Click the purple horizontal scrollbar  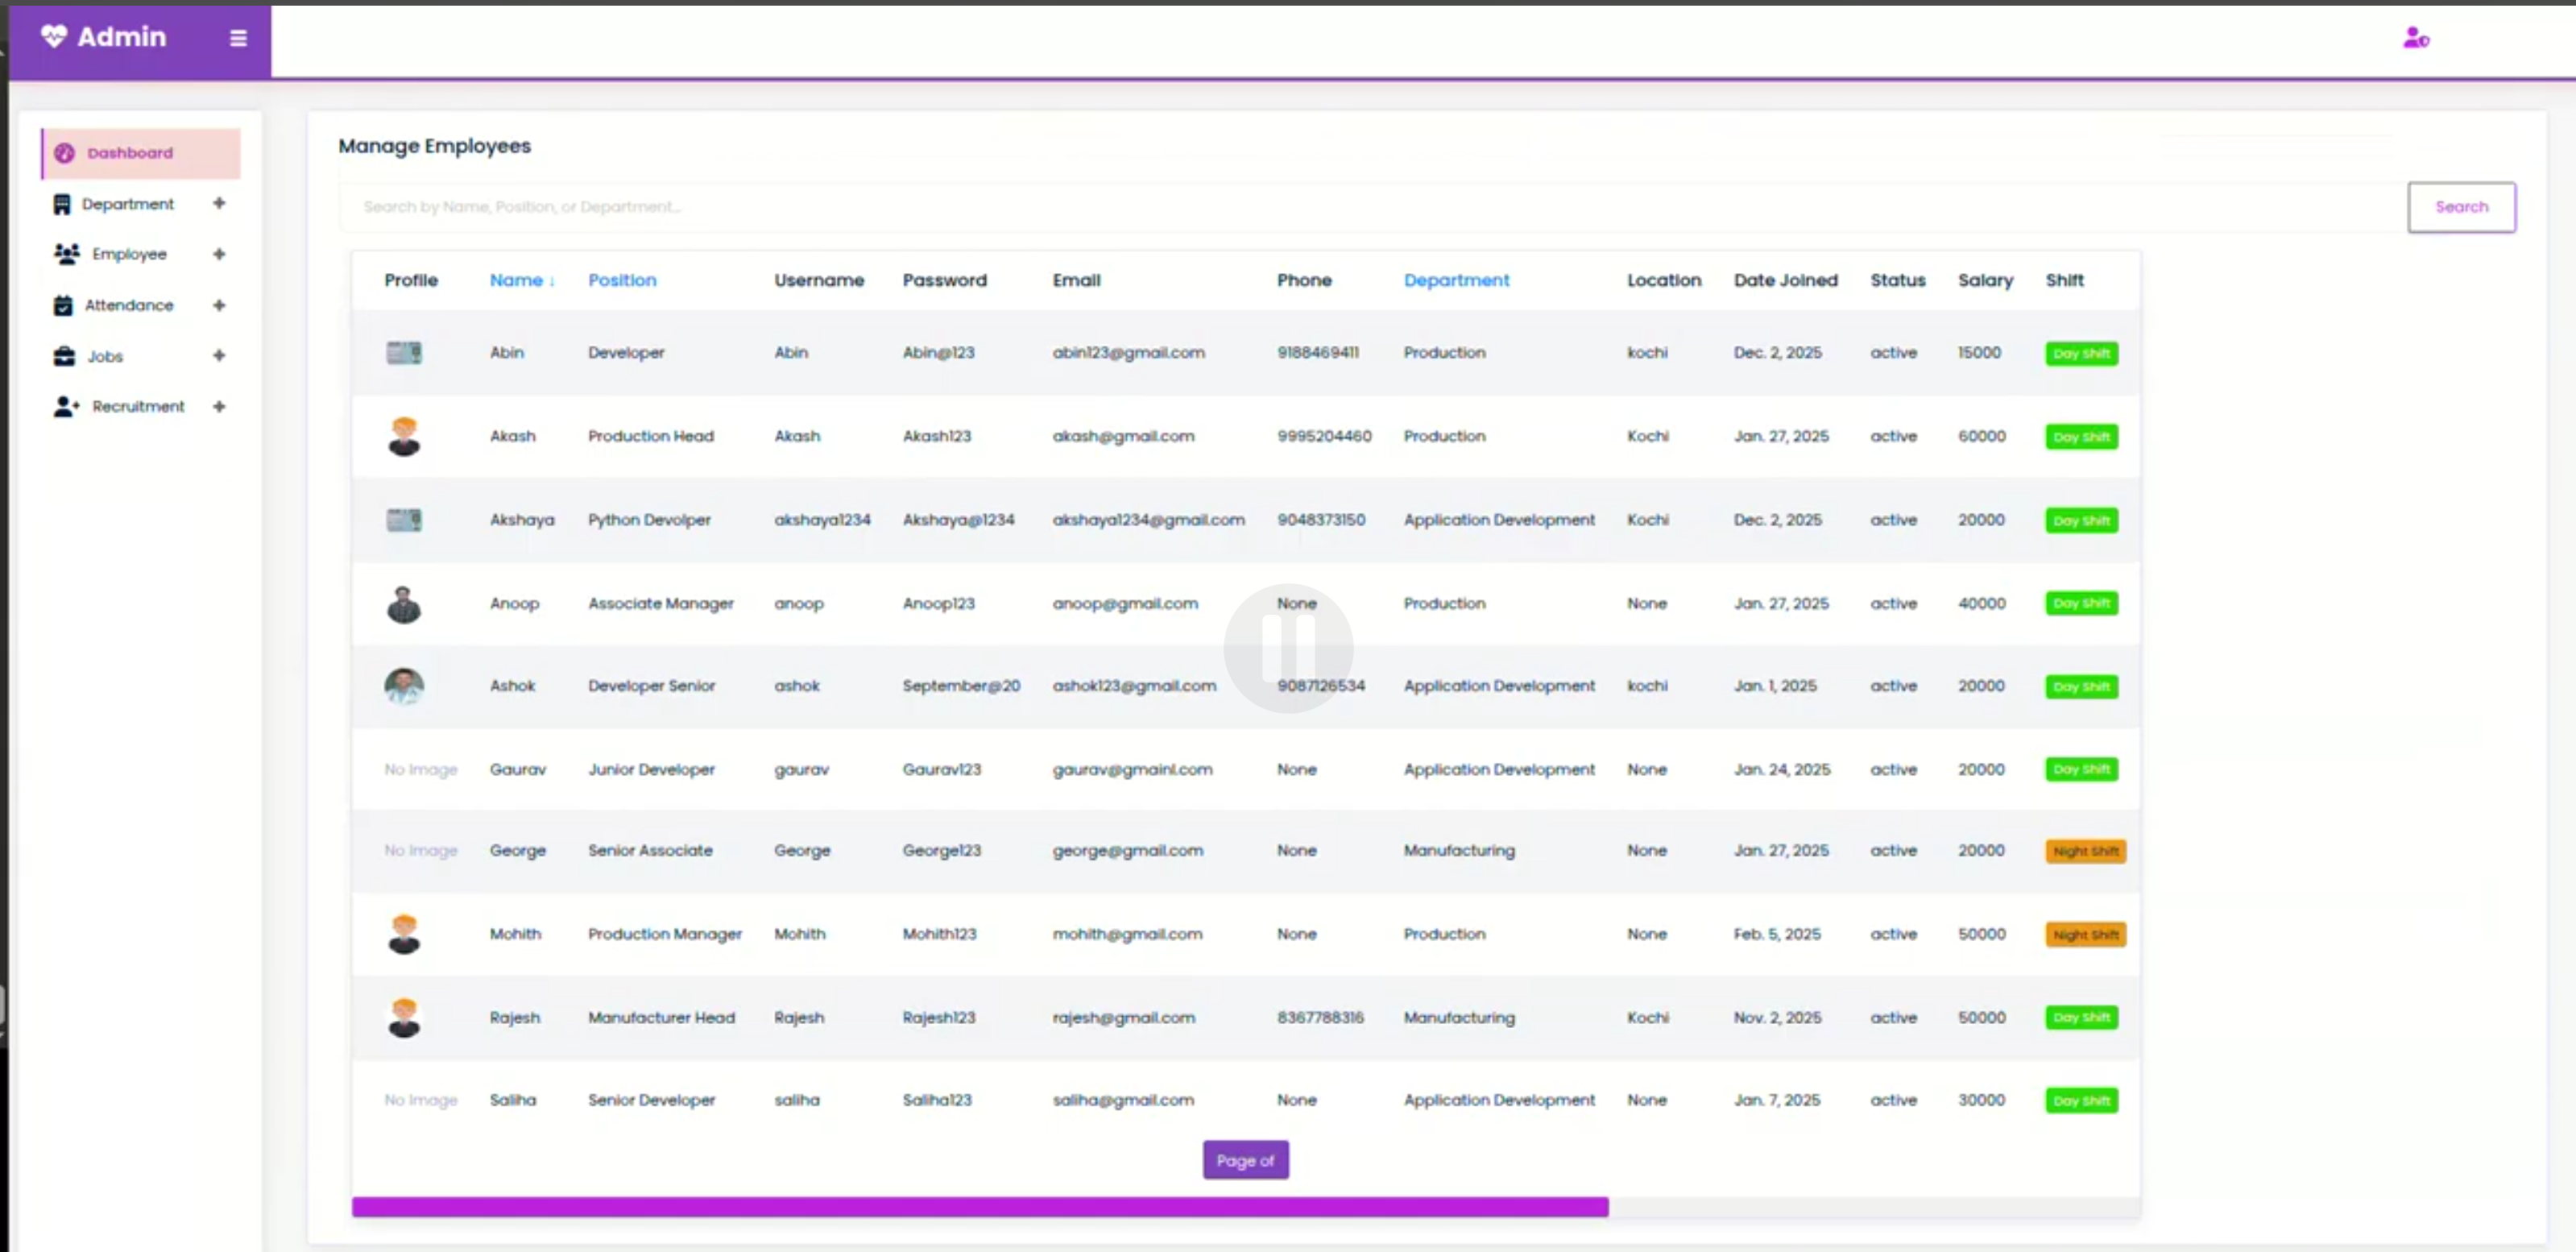click(980, 1207)
